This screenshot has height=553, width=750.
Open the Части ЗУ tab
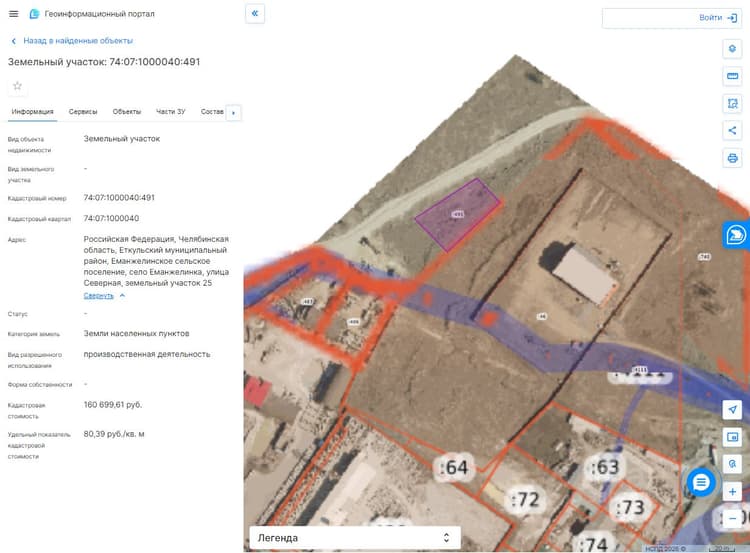coord(171,111)
